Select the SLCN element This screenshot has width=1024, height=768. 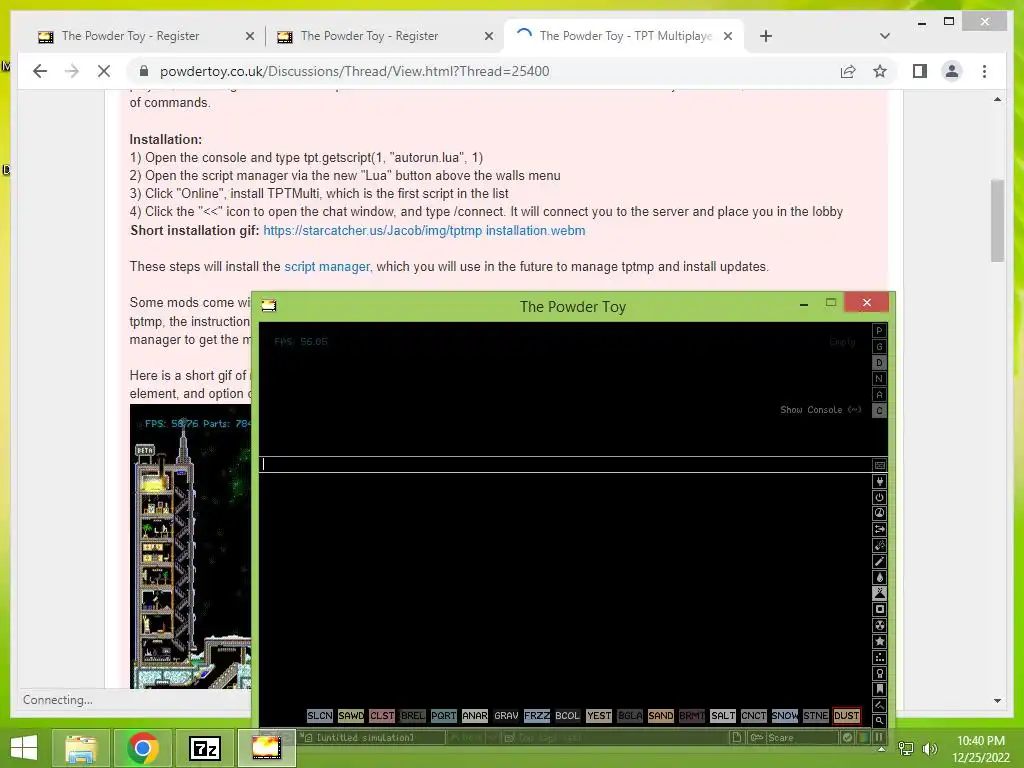tap(320, 716)
